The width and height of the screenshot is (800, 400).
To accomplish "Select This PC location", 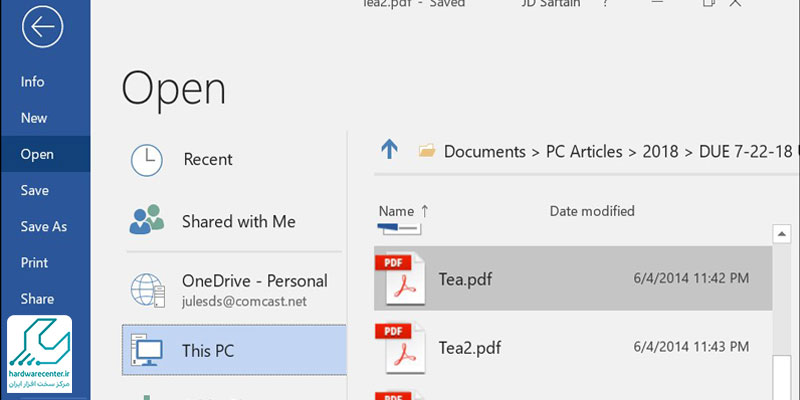I will click(234, 350).
